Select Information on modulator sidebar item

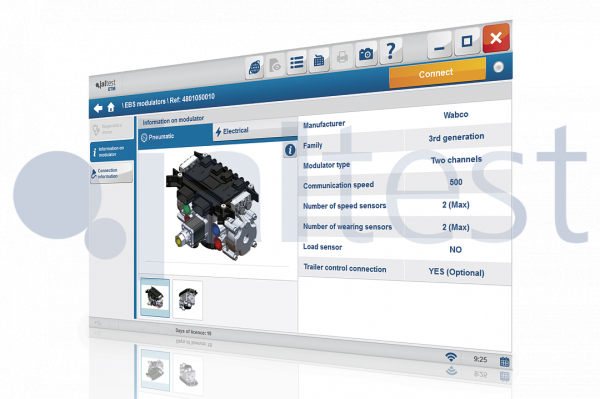tap(112, 151)
